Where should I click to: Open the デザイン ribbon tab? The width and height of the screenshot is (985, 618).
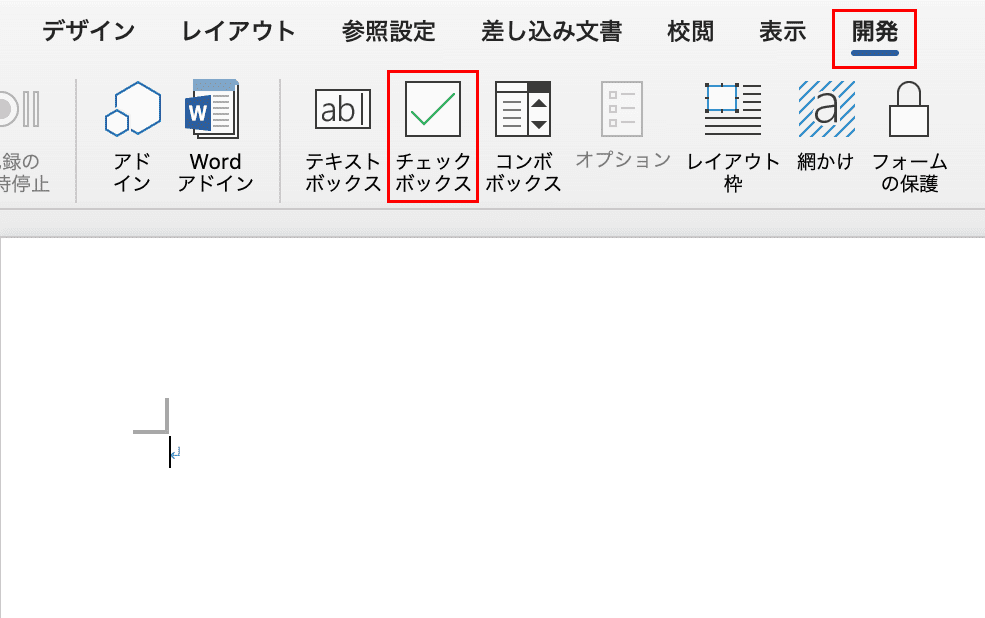click(x=88, y=31)
